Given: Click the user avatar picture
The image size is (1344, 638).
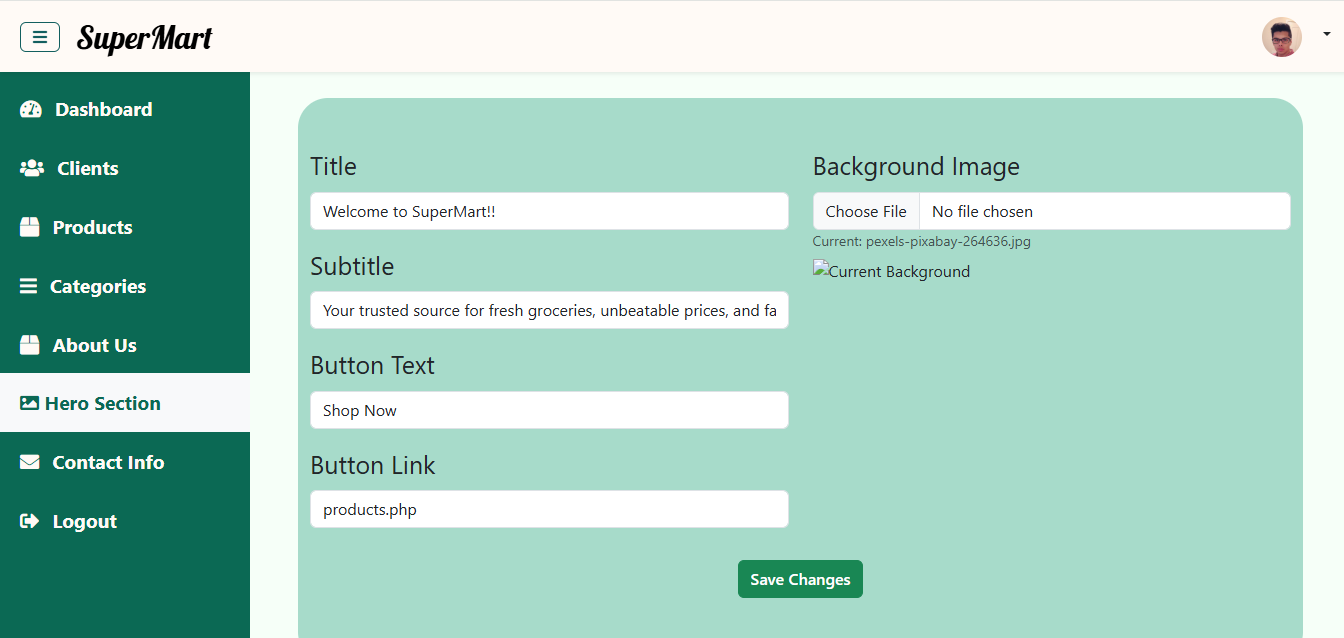Looking at the screenshot, I should click(x=1281, y=37).
